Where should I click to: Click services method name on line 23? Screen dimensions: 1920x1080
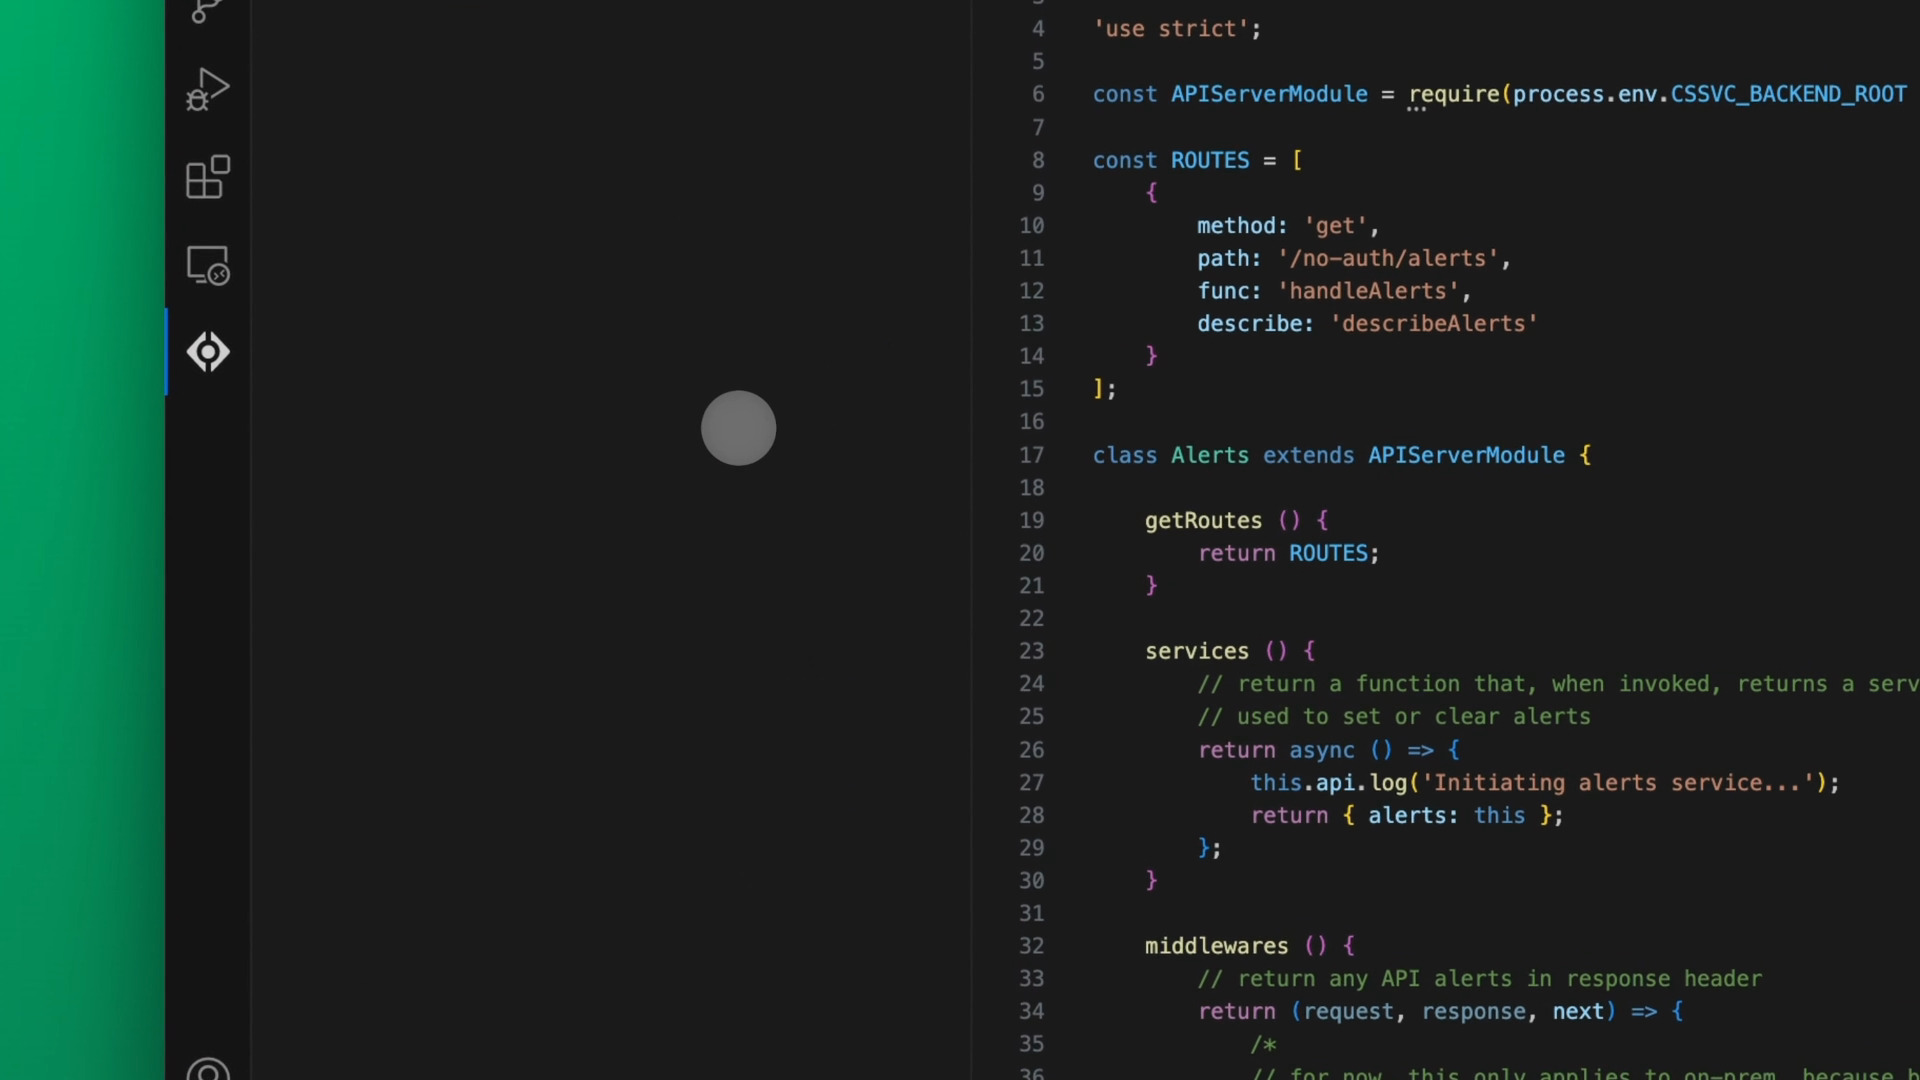(1197, 651)
